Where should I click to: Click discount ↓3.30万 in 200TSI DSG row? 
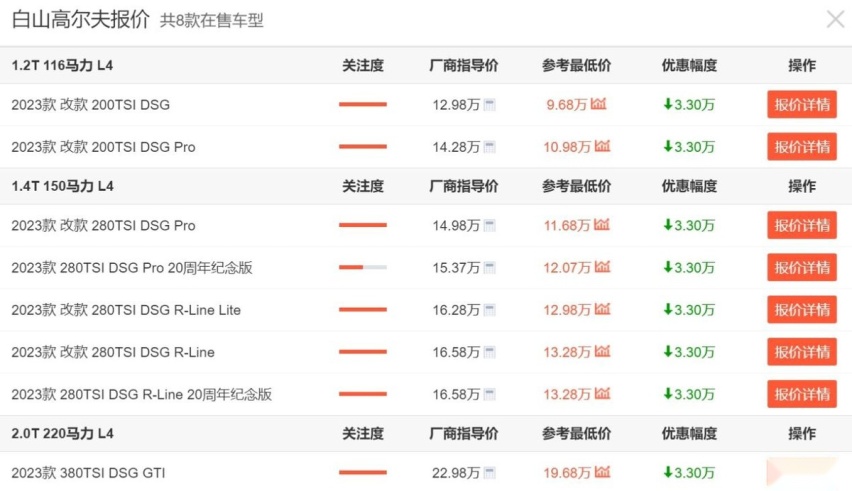click(689, 104)
